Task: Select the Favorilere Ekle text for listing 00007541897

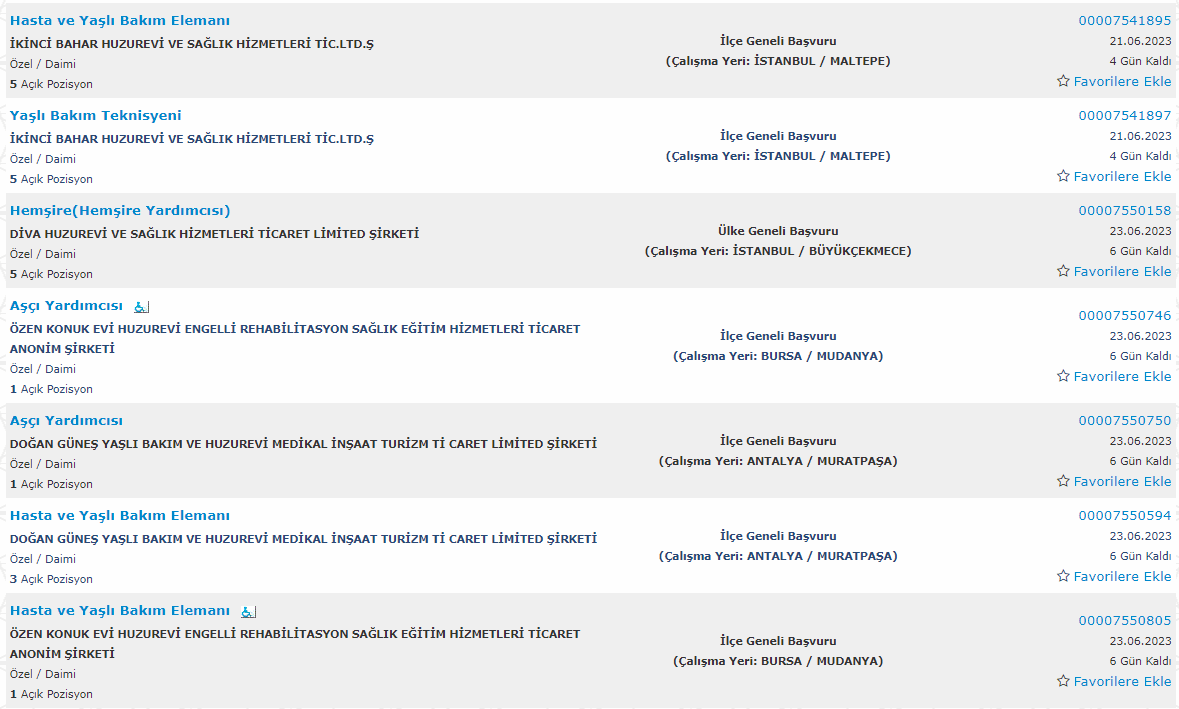Action: 1123,176
